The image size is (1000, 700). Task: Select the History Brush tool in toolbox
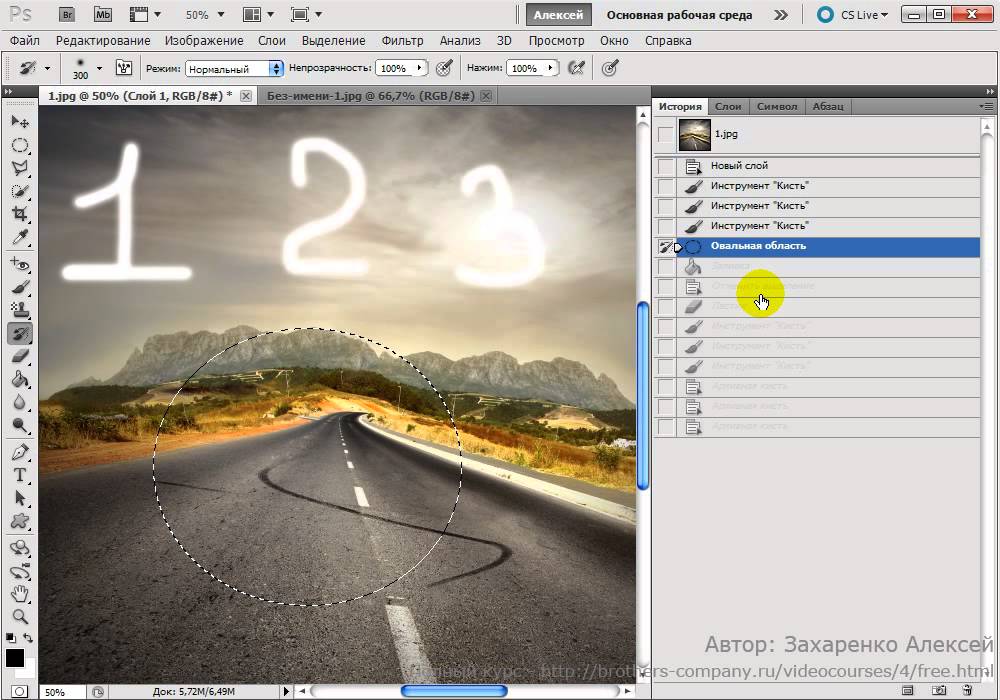click(x=20, y=333)
